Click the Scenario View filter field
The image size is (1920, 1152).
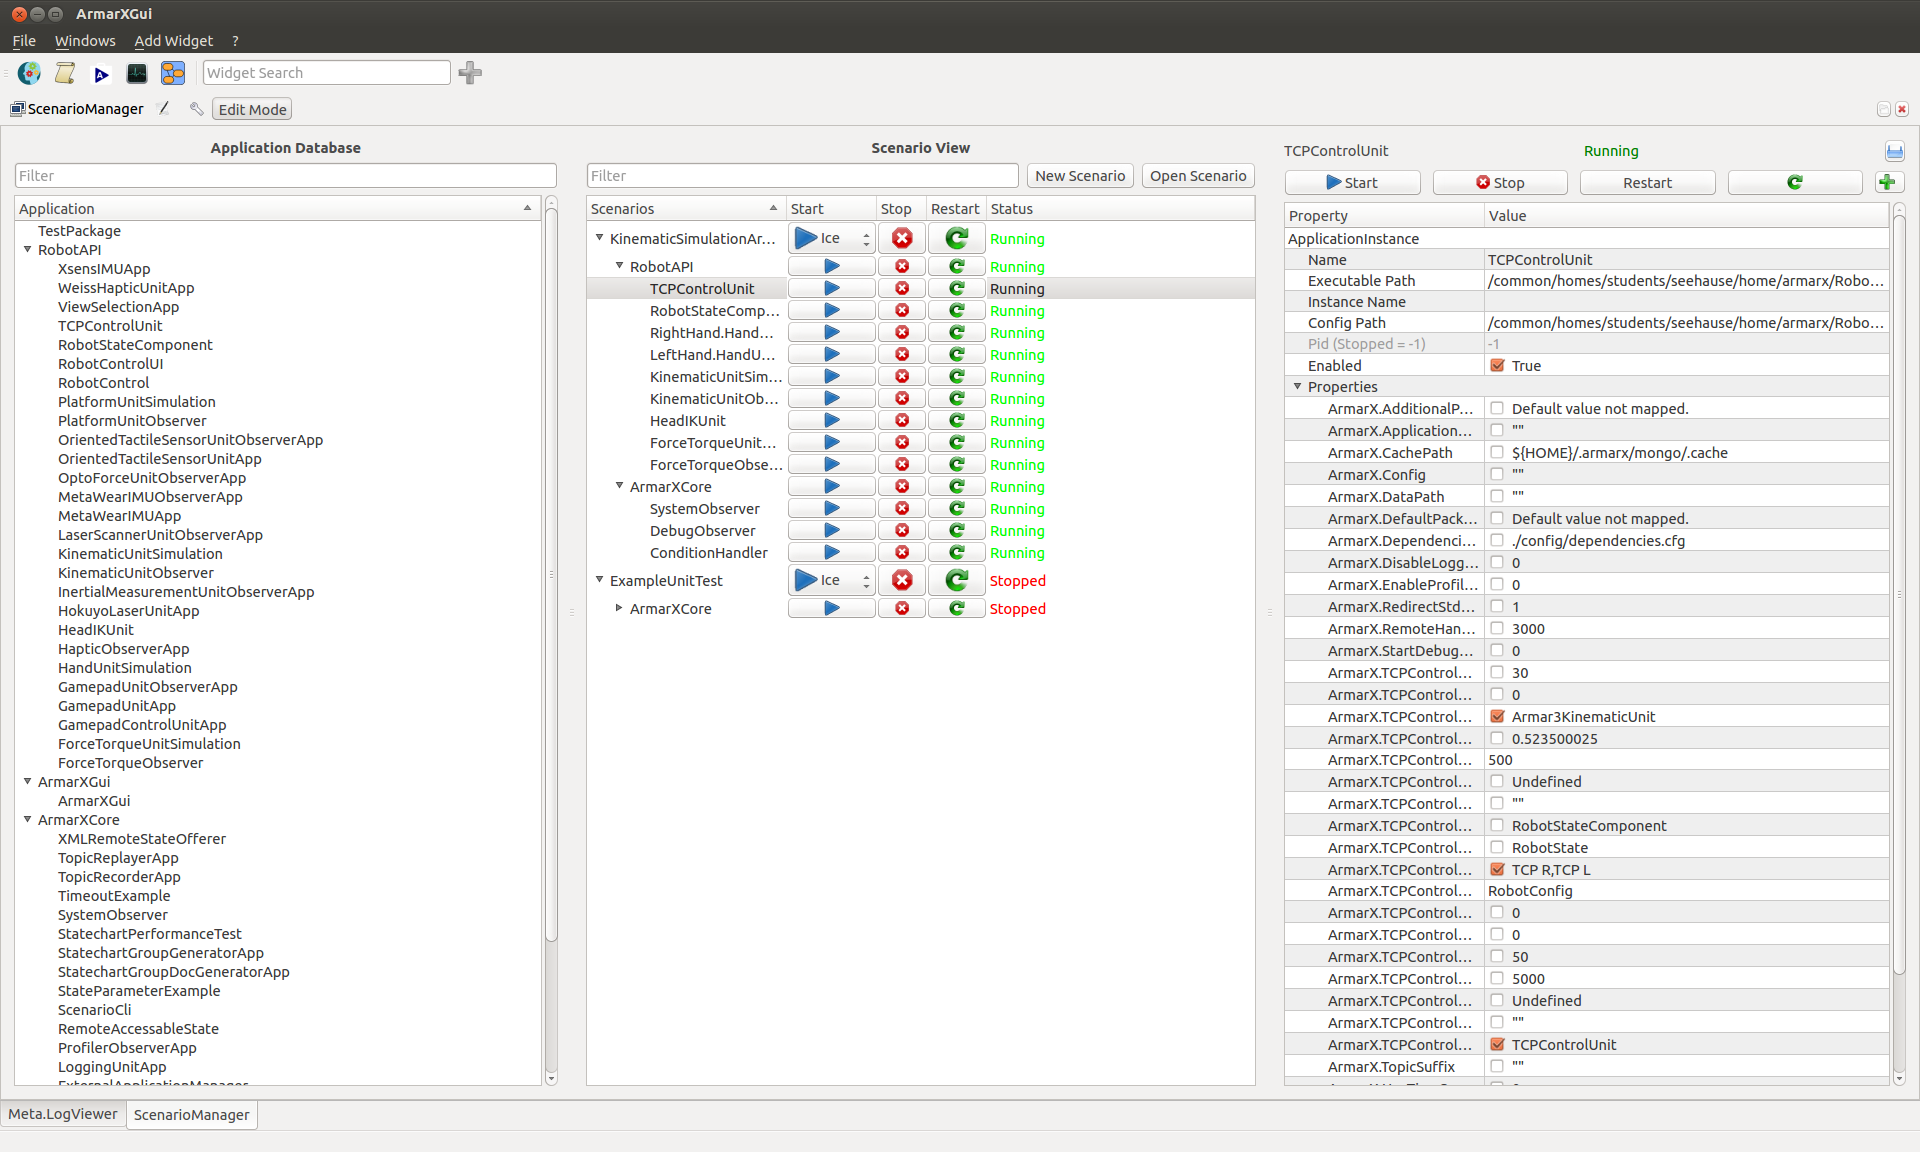point(802,176)
